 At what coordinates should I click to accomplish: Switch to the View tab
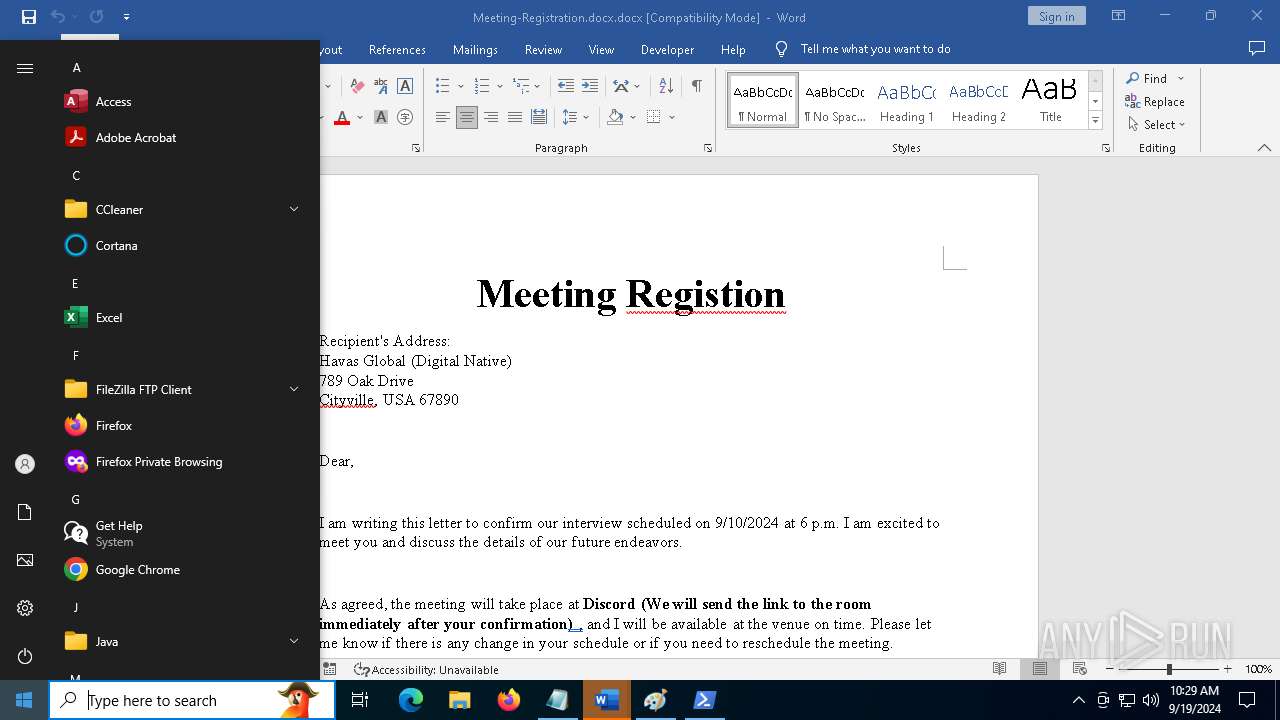coord(601,49)
